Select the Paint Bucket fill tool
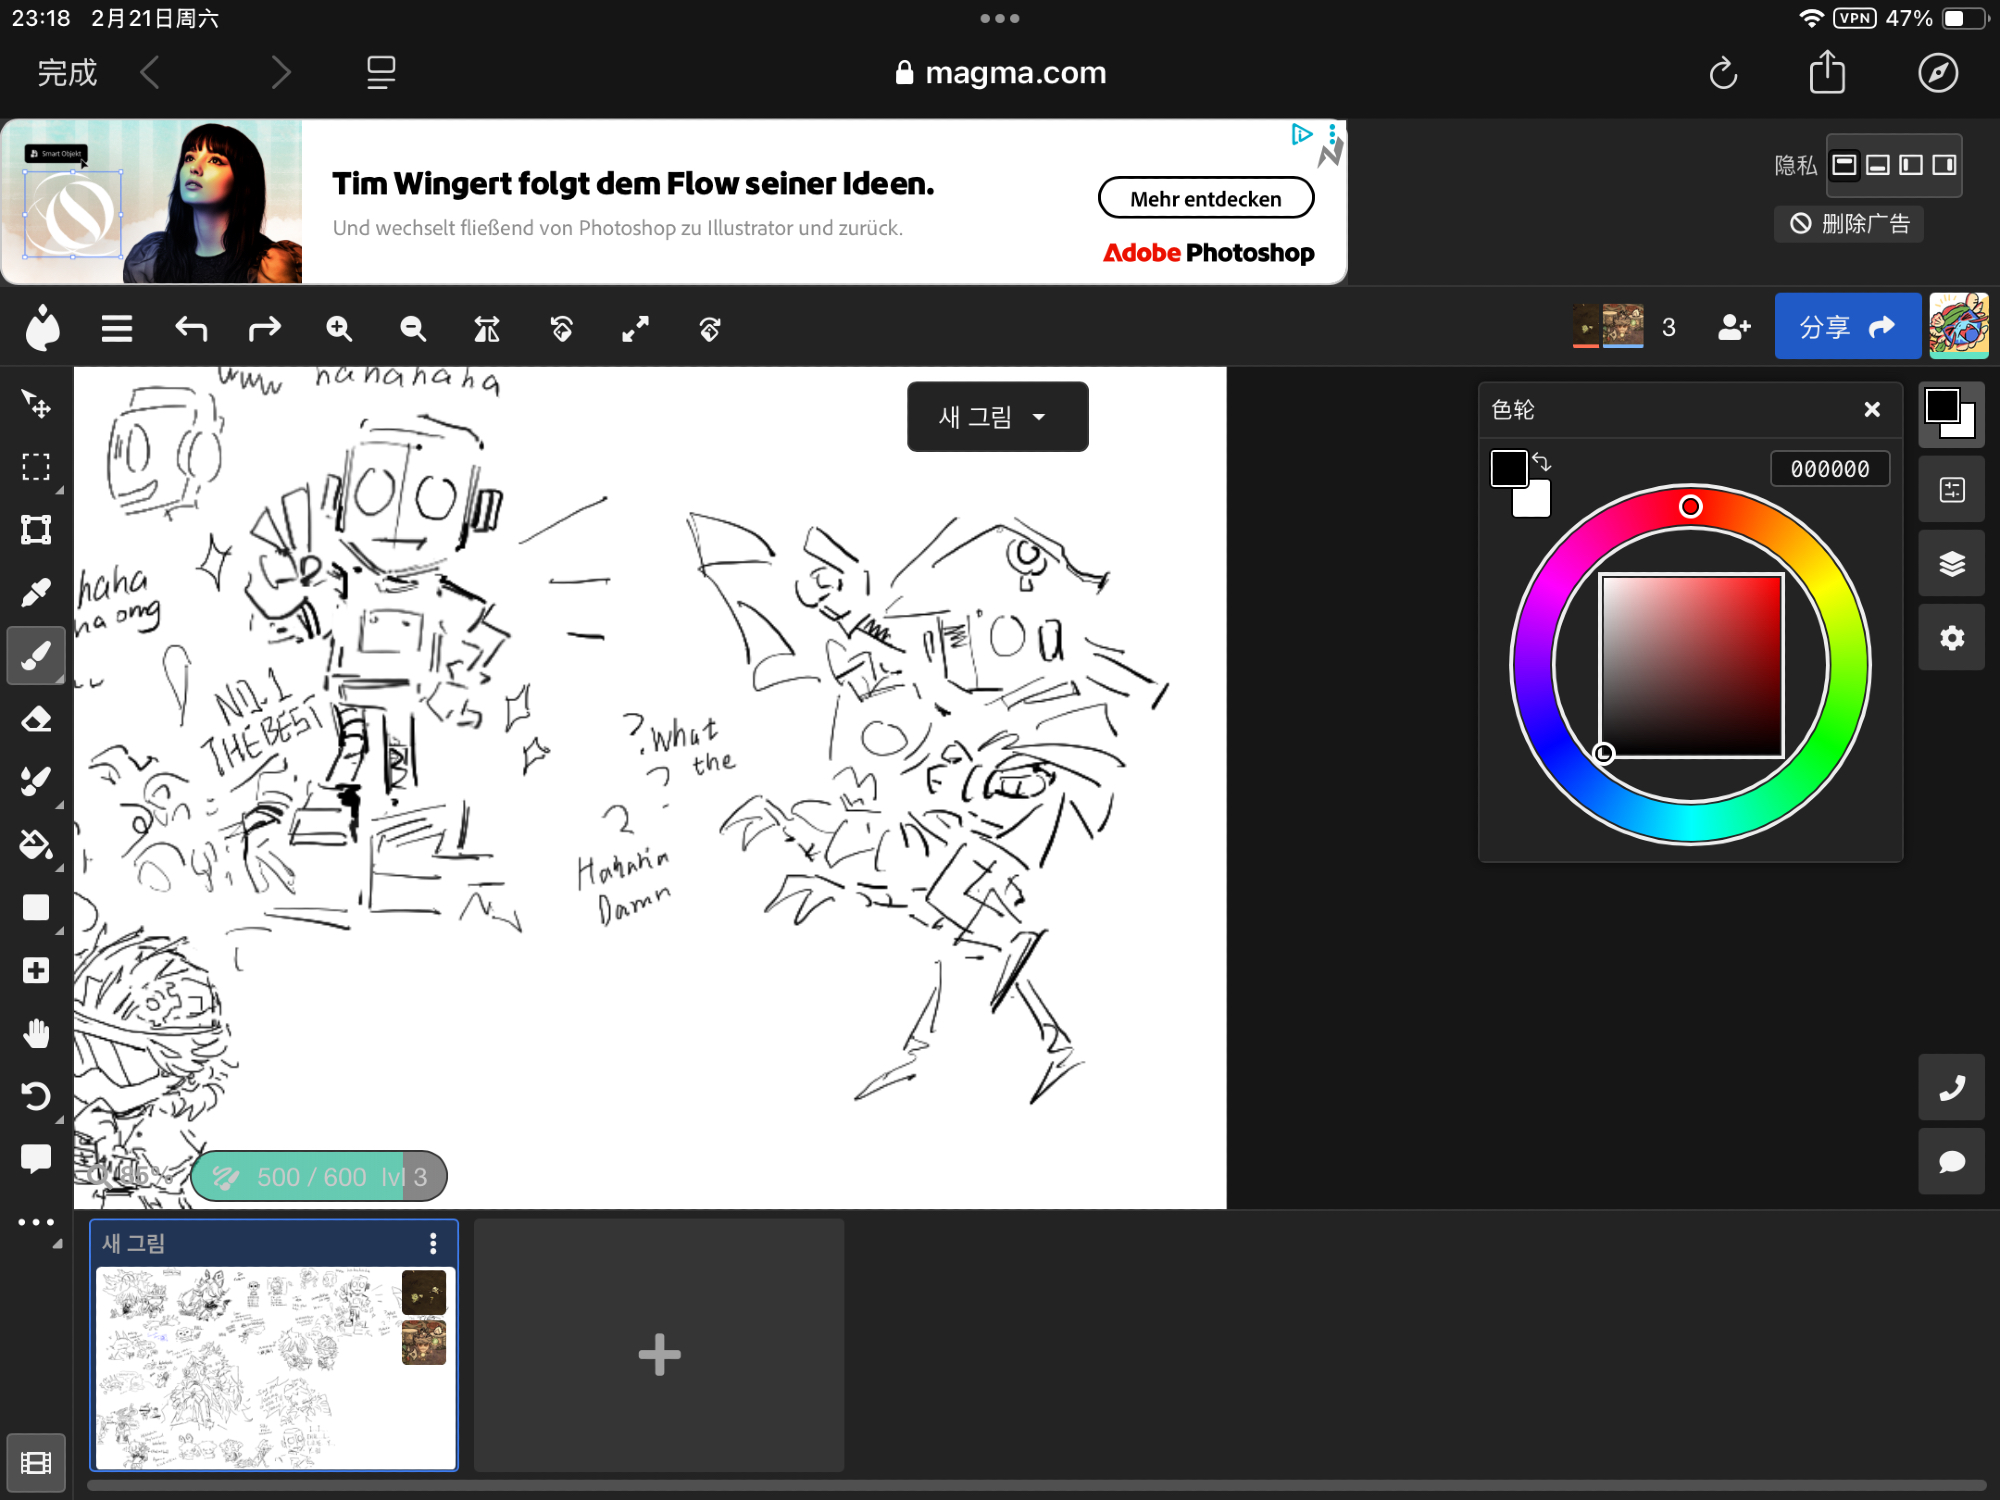 click(36, 845)
